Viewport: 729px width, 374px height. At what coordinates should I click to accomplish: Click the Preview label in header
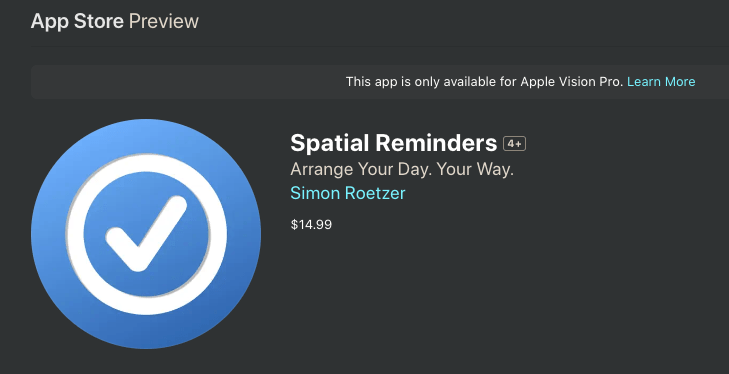164,21
